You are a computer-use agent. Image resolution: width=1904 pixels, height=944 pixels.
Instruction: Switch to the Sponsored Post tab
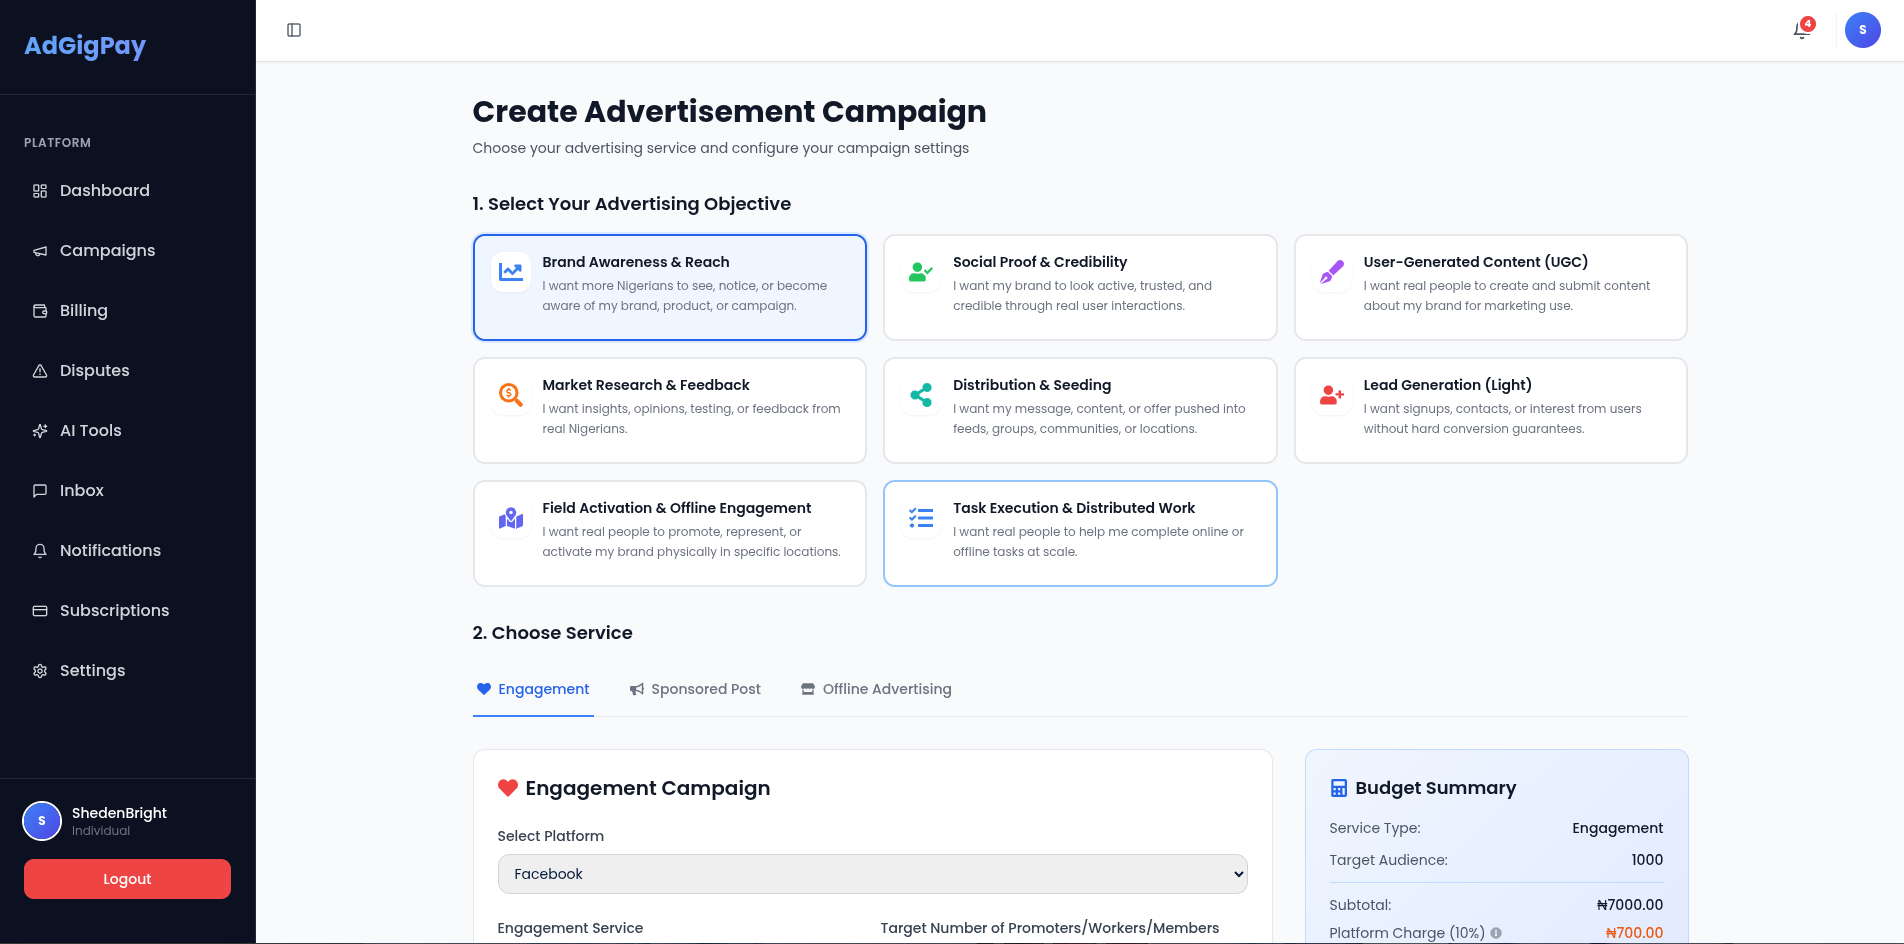pos(695,689)
